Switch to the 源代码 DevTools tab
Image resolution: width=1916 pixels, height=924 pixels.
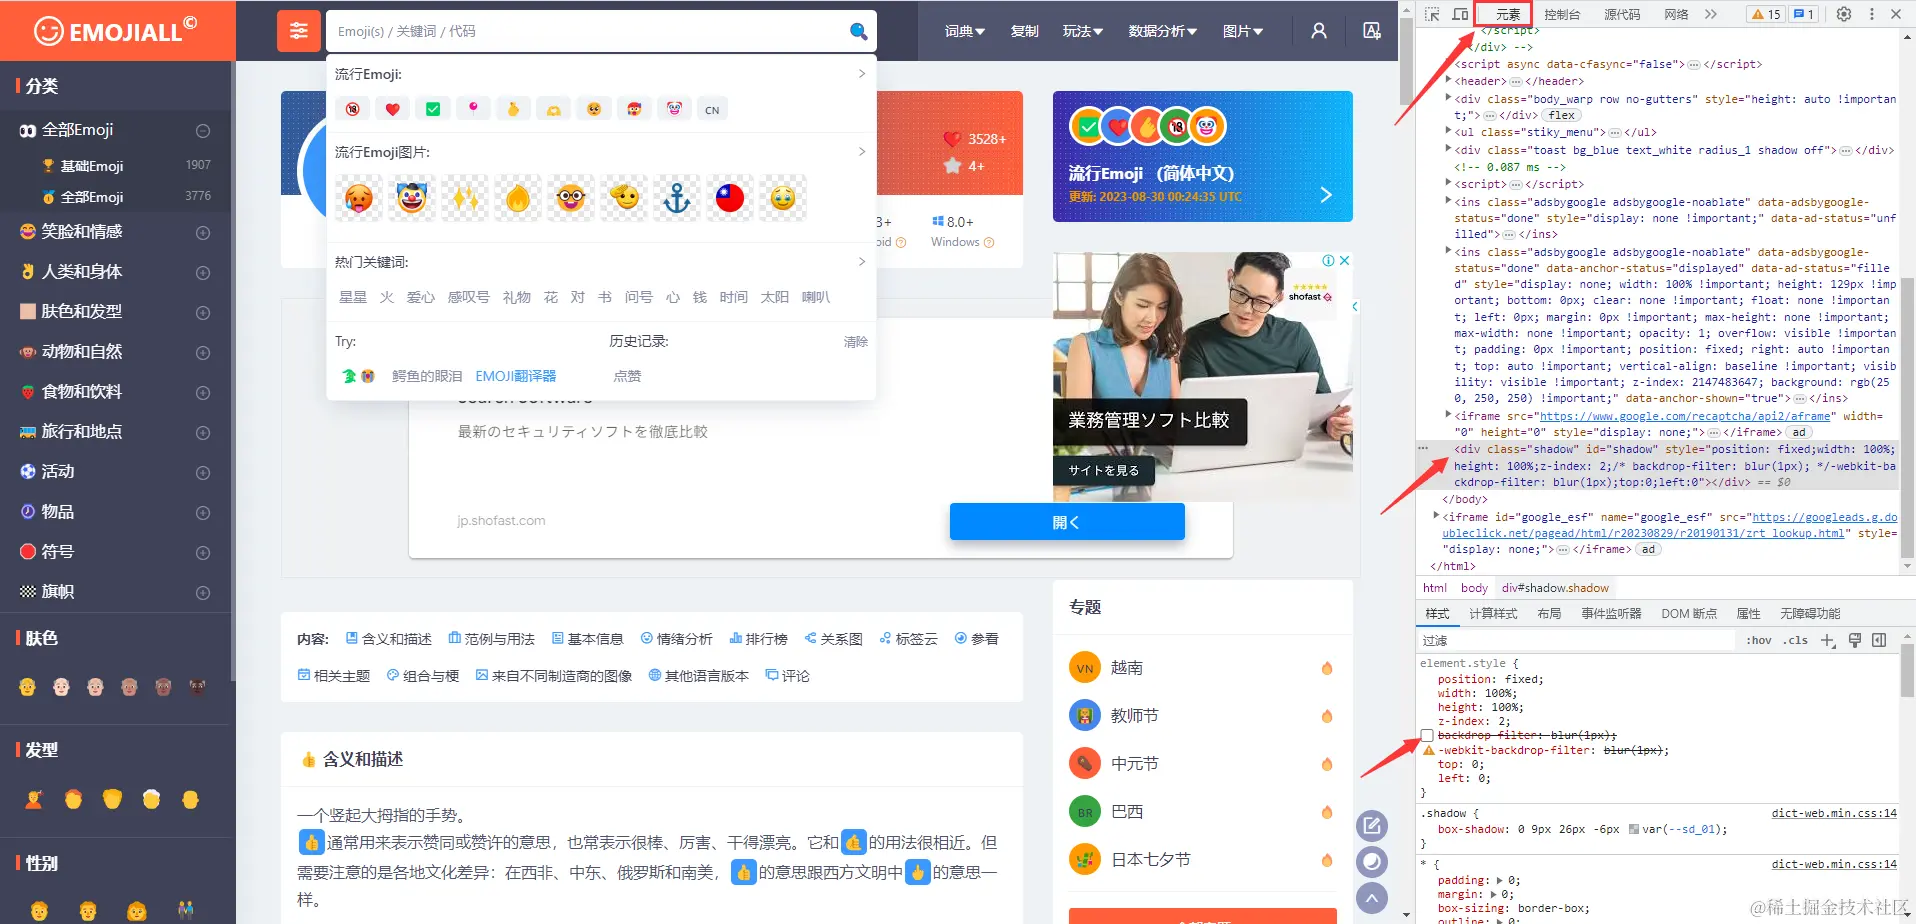pos(1622,14)
